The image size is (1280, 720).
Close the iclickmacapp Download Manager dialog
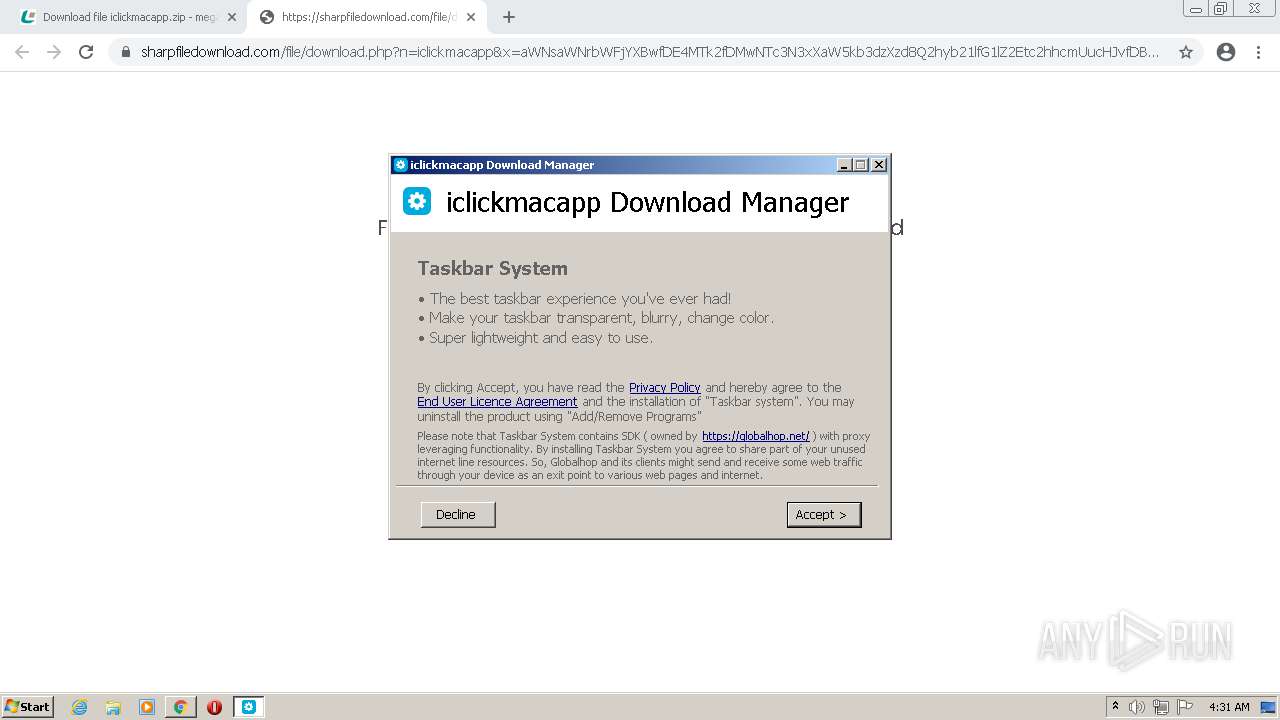[879, 165]
